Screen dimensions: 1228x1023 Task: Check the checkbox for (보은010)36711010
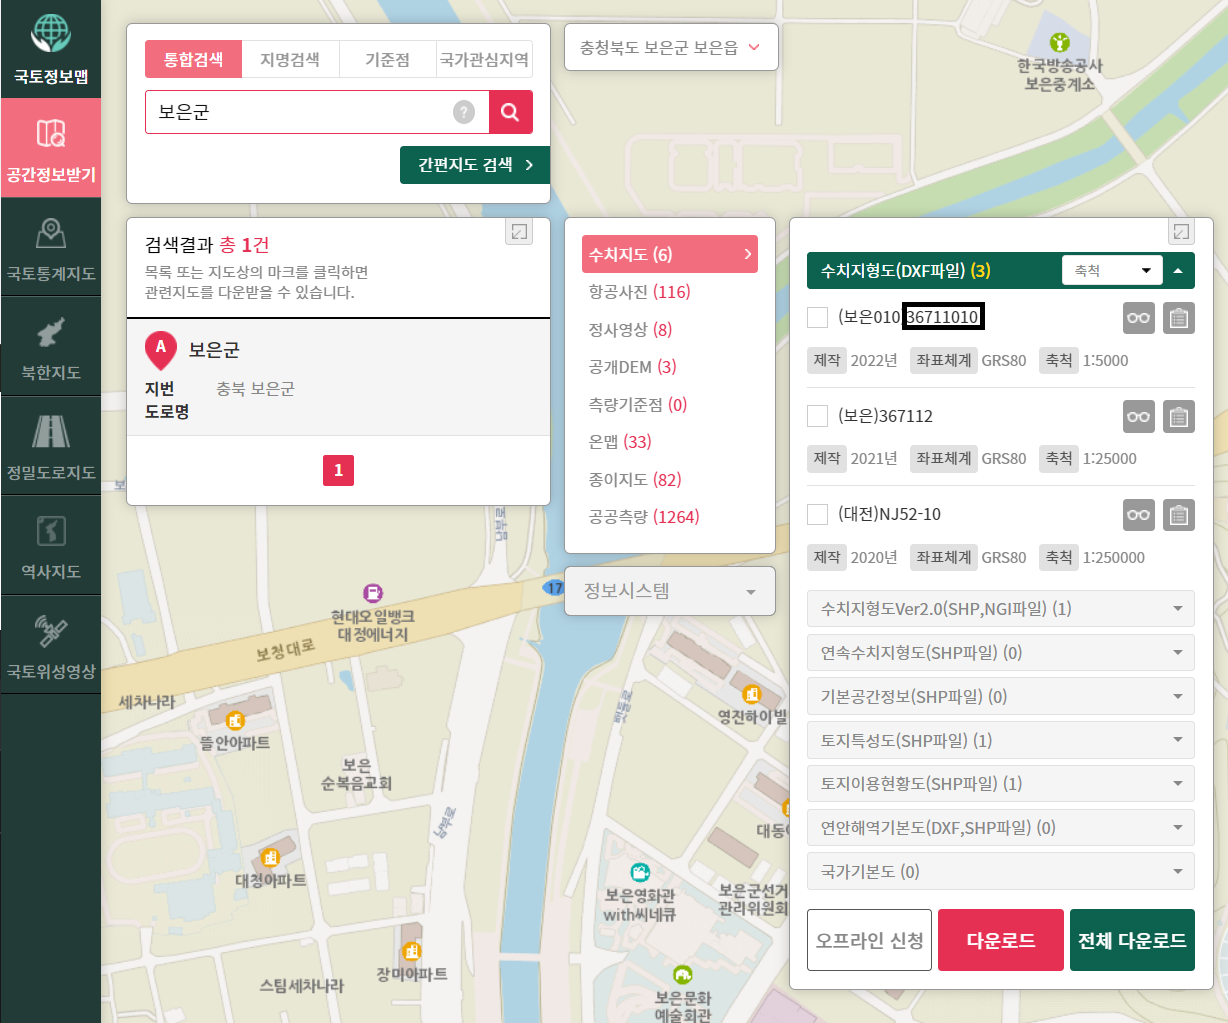click(817, 316)
